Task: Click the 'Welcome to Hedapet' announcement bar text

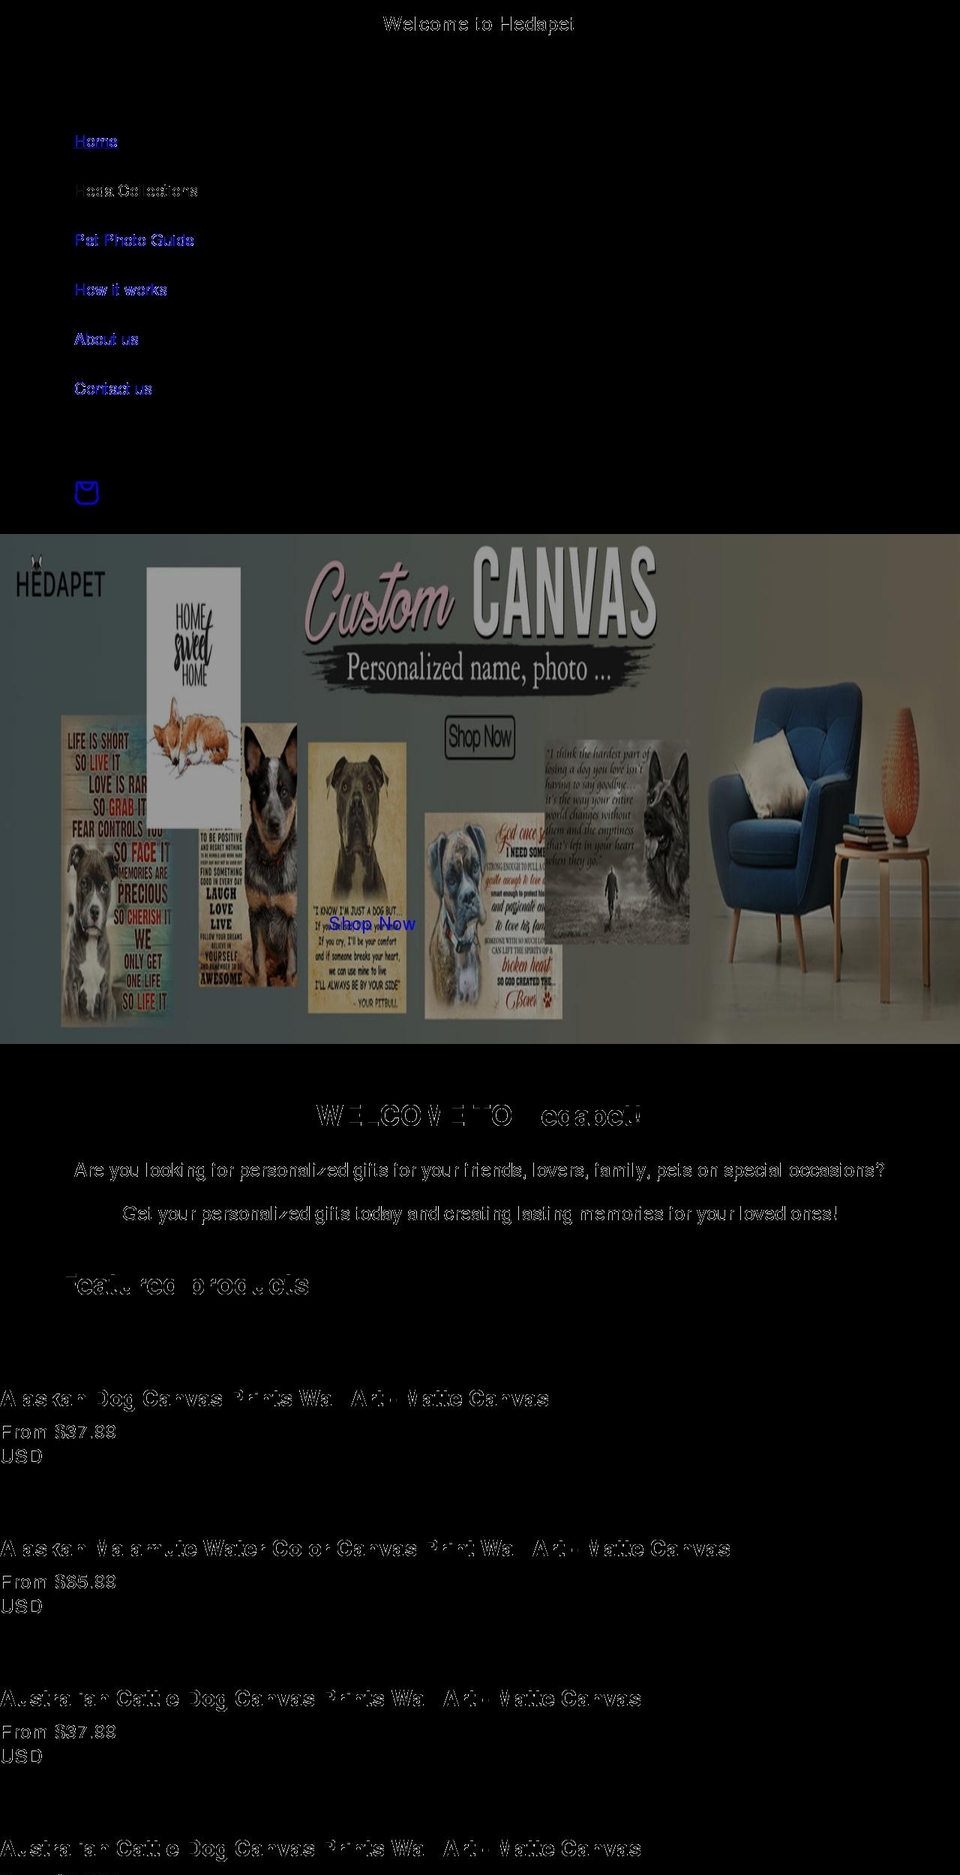Action: (x=479, y=24)
